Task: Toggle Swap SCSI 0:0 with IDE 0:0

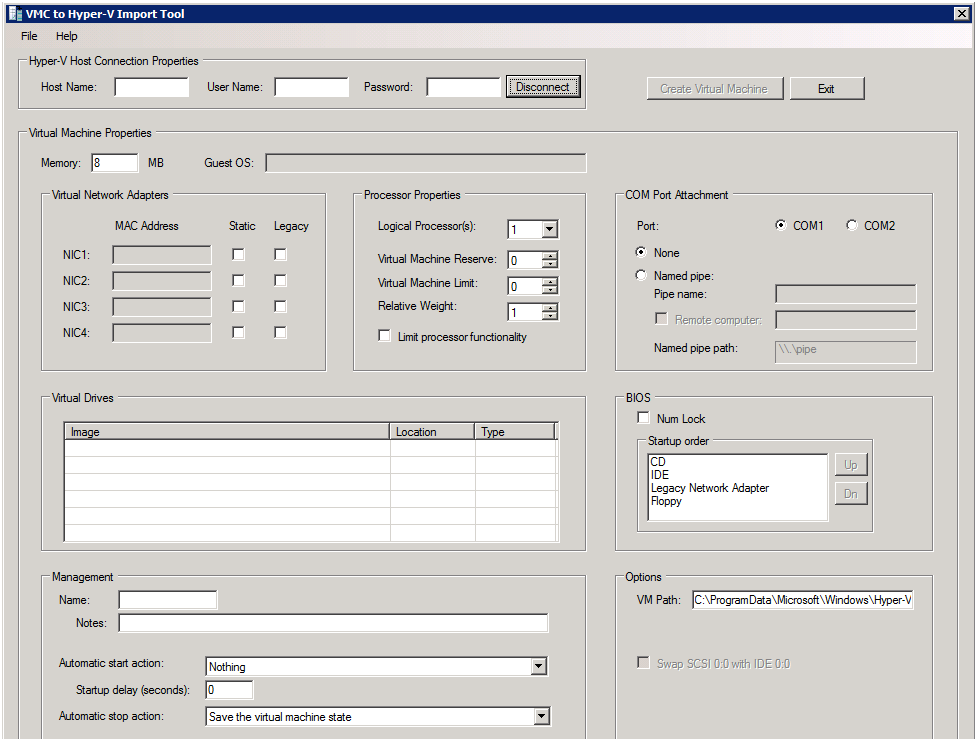Action: click(x=643, y=662)
